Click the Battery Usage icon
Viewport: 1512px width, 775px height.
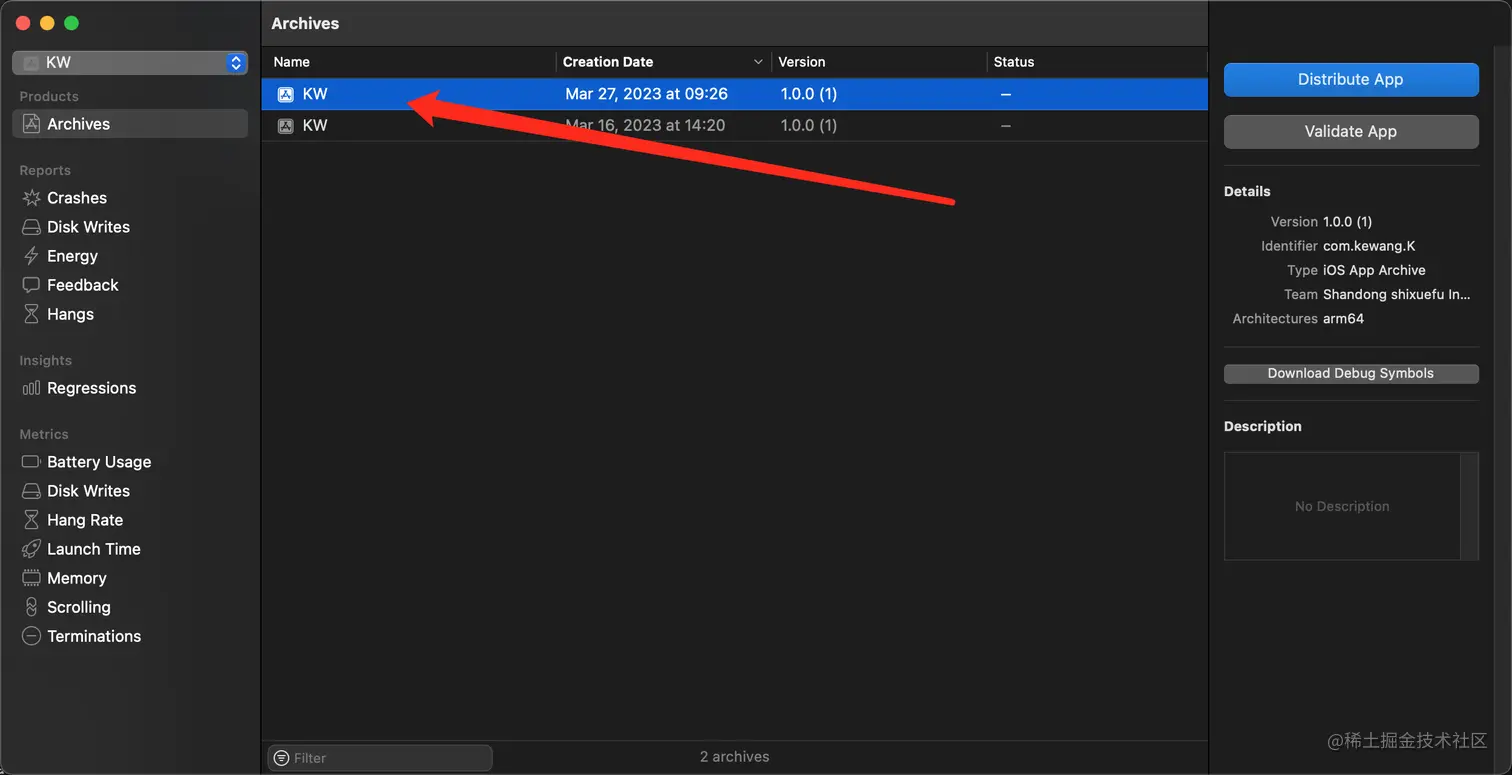(31, 462)
